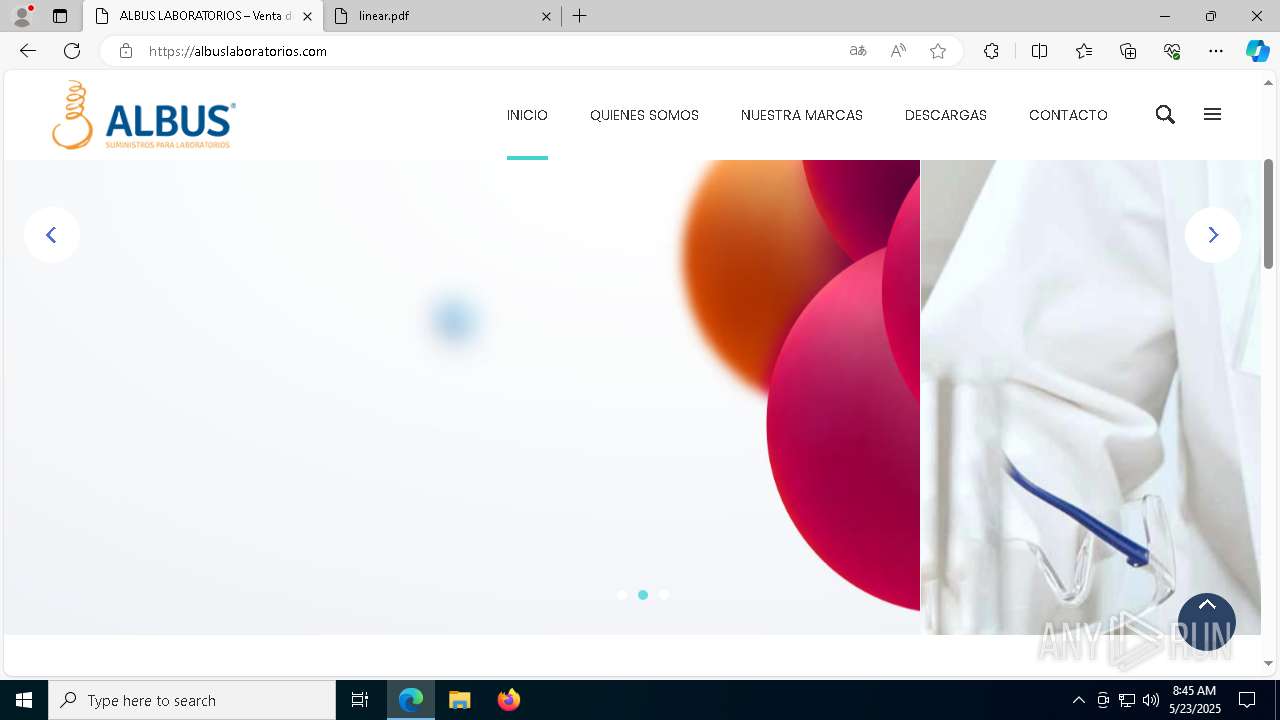Open Collections panel
The image size is (1280, 720).
1128,51
